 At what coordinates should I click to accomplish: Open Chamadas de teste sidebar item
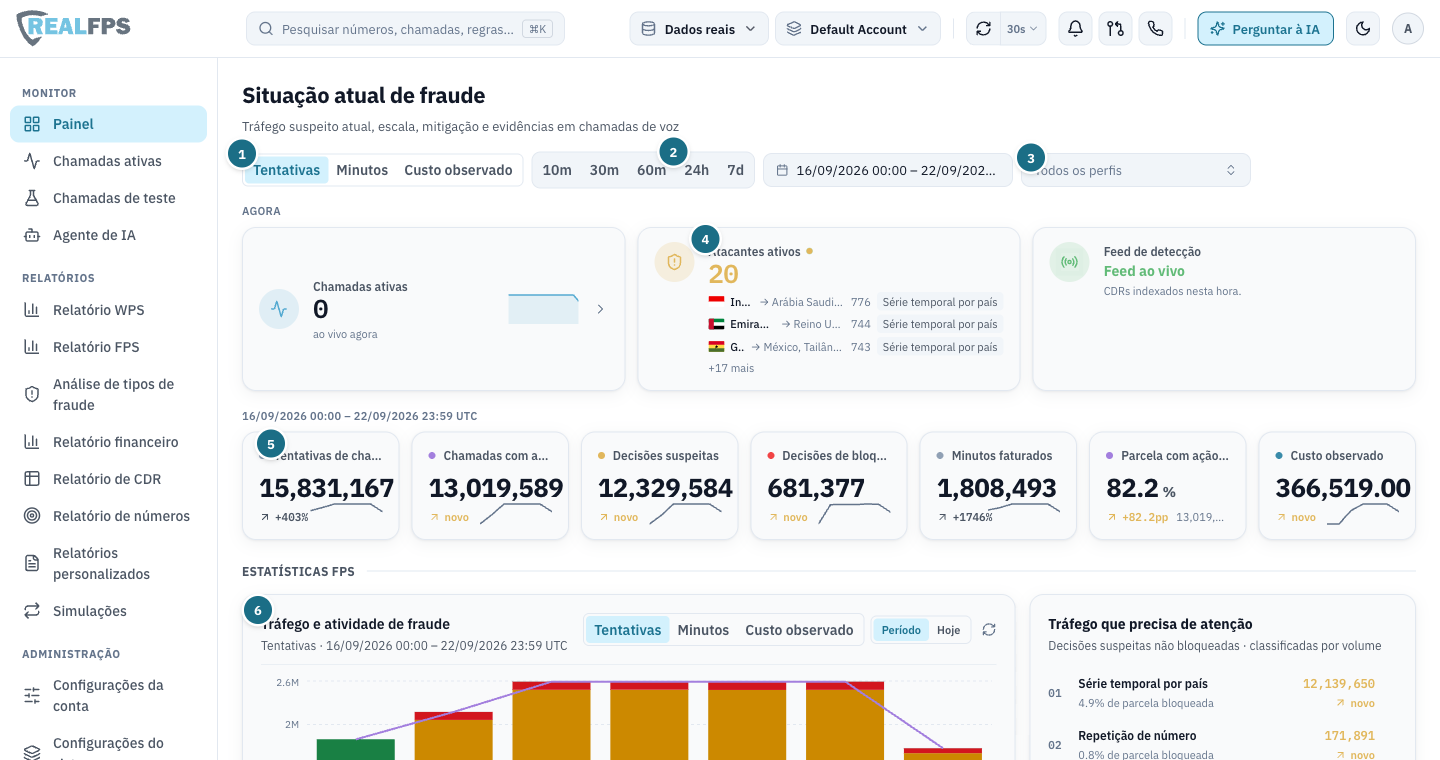108,198
